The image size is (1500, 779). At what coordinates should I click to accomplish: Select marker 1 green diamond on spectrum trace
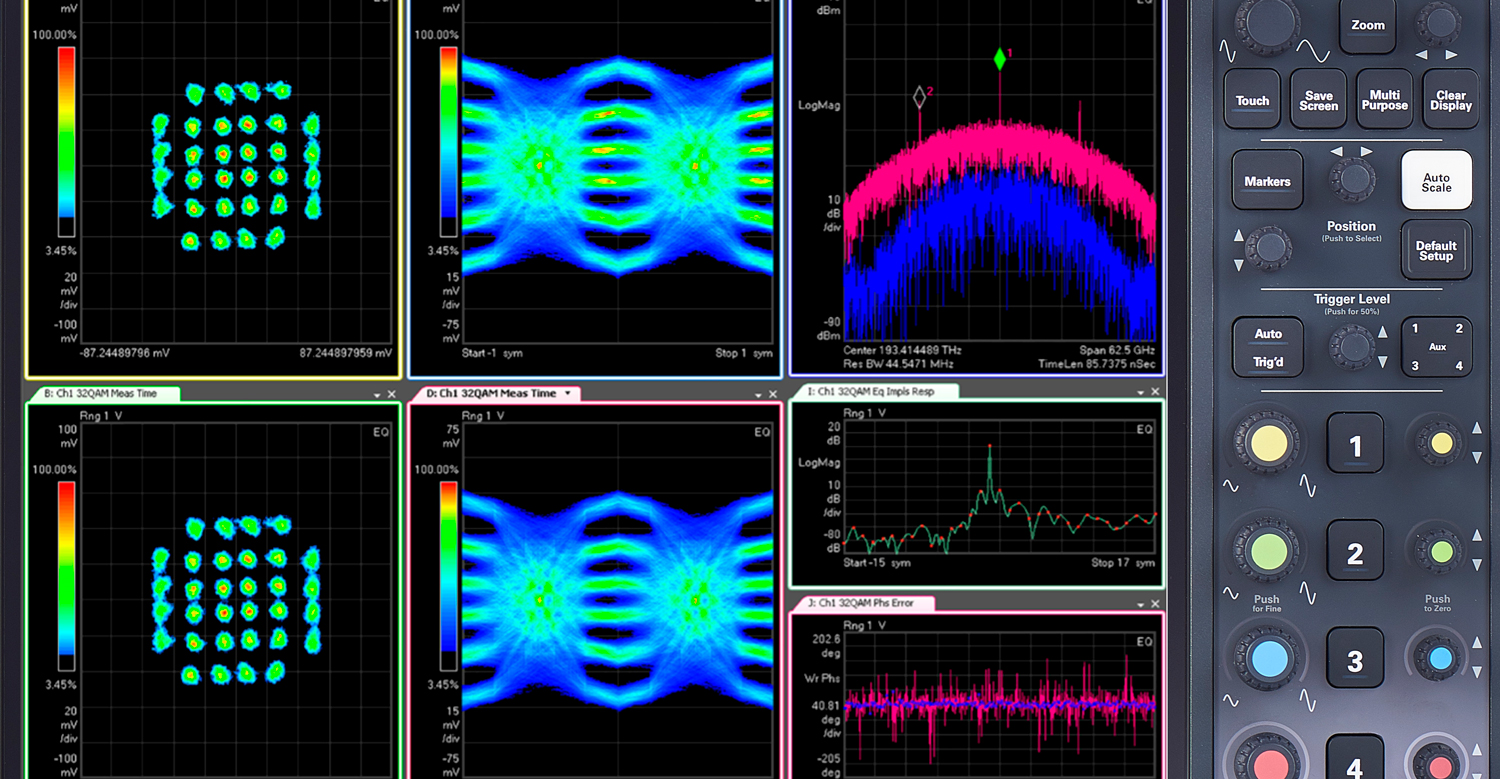pos(999,60)
